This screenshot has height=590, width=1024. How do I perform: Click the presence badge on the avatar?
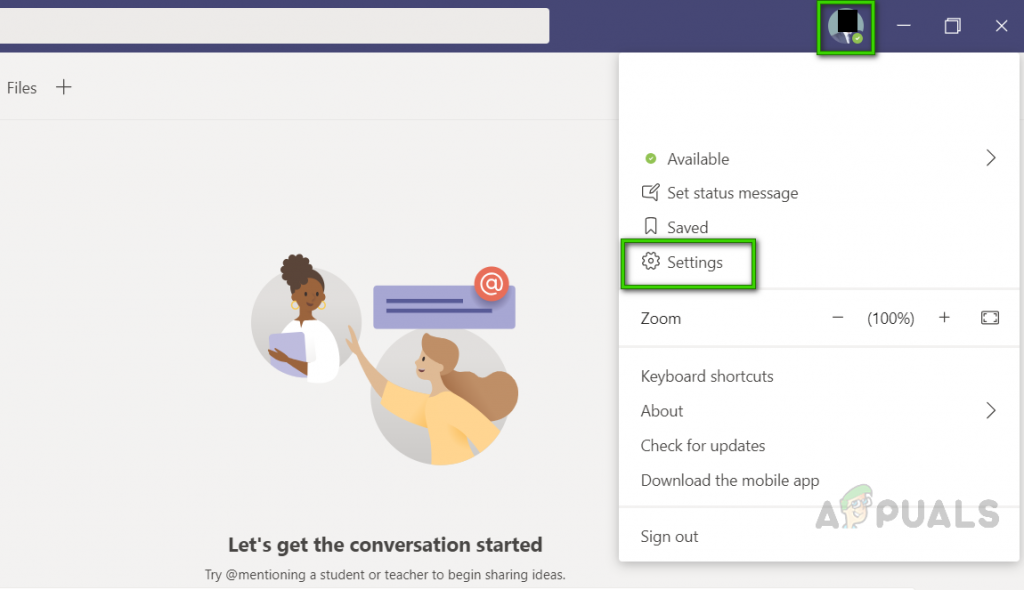click(x=858, y=37)
